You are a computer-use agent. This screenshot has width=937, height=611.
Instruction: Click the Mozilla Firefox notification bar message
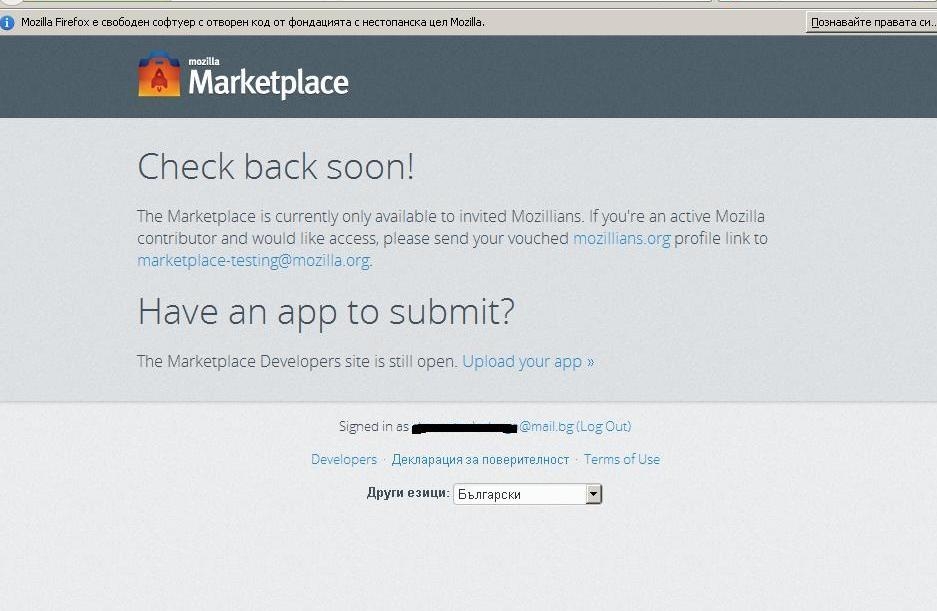[253, 23]
